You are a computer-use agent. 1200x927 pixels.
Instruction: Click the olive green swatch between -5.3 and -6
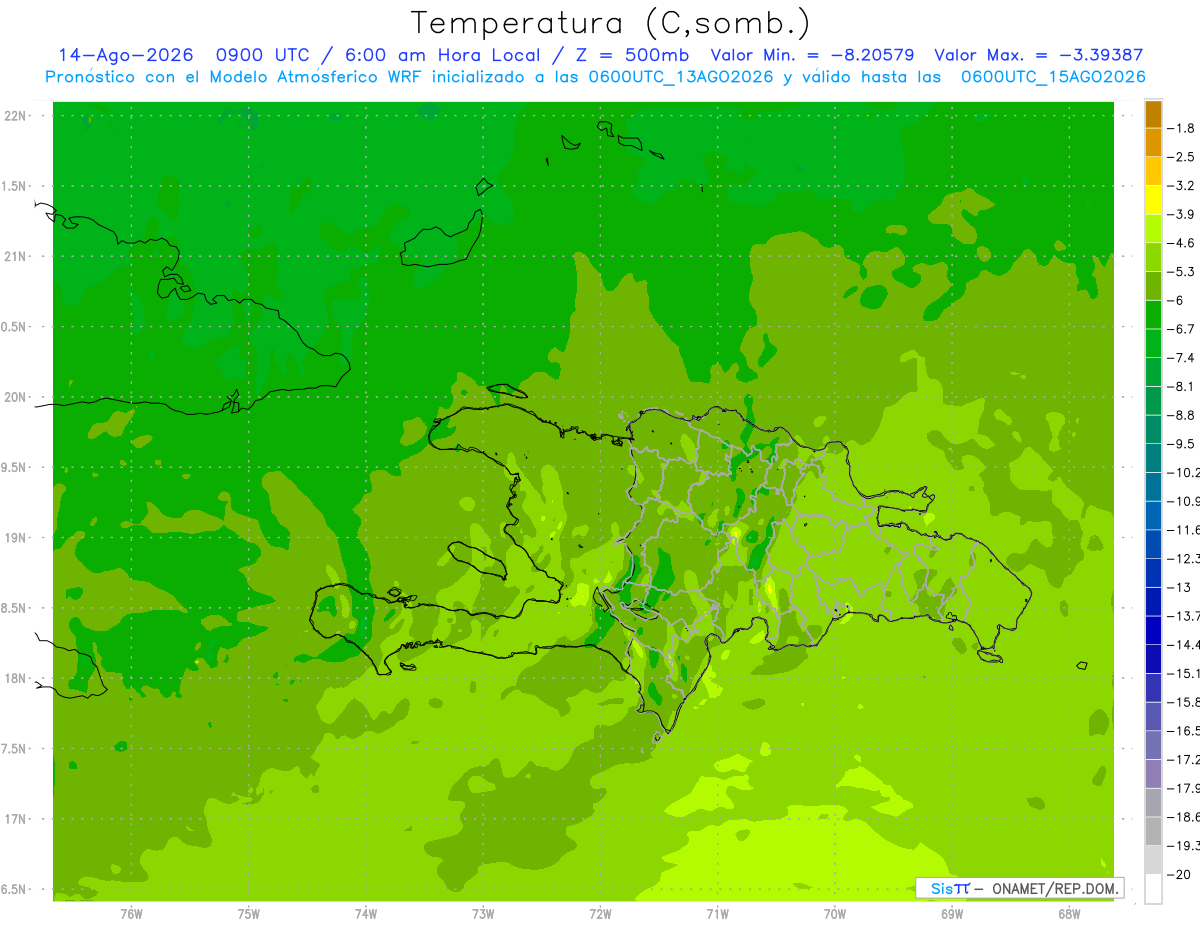[x=1153, y=286]
